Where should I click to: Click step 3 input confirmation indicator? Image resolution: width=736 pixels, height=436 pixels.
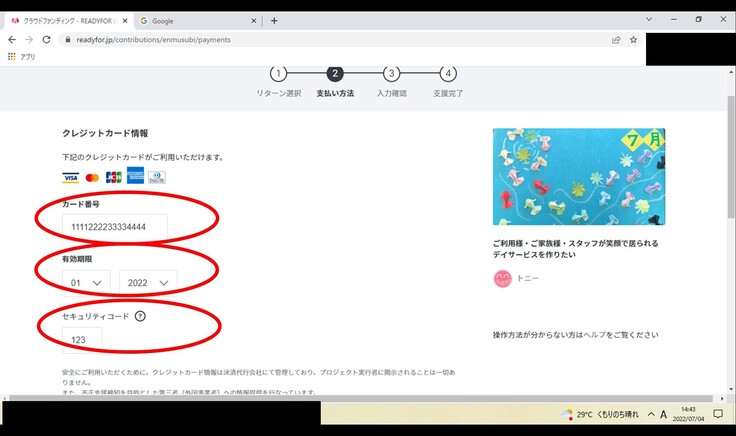(392, 73)
